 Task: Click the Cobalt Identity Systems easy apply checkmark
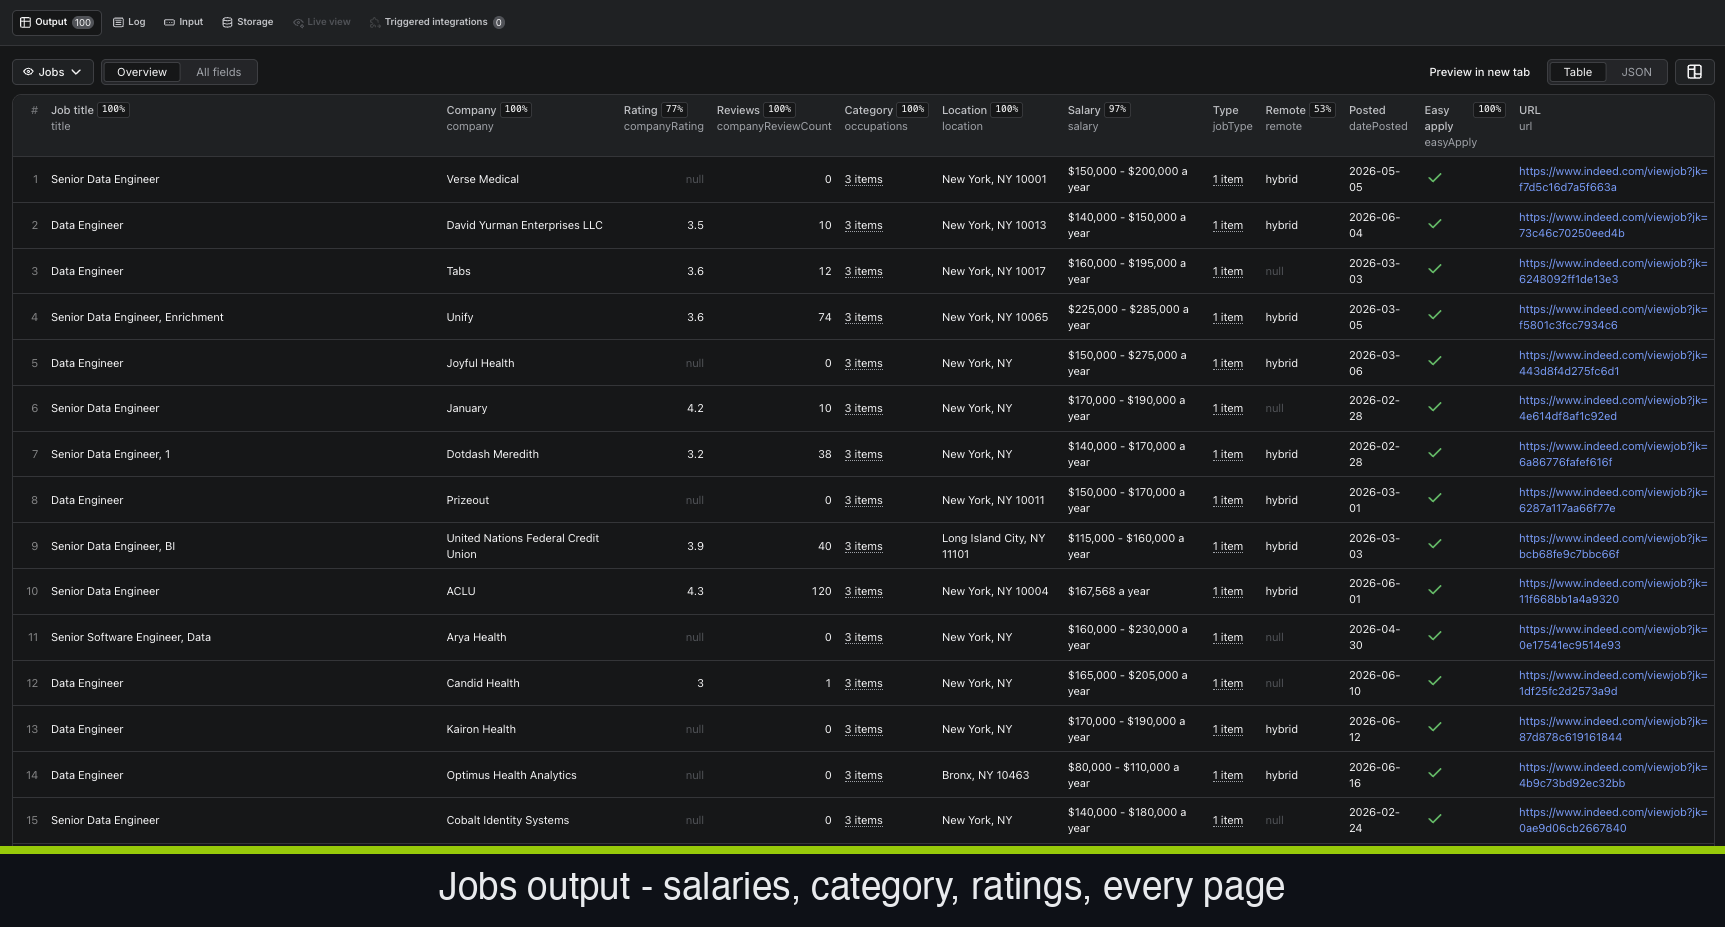pyautogui.click(x=1434, y=819)
